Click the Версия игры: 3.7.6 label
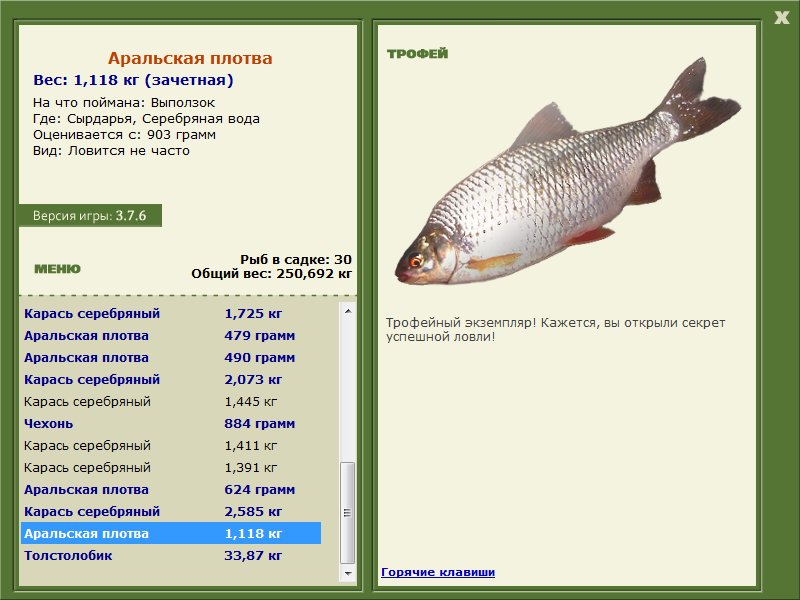This screenshot has width=800, height=600. pos(90,215)
